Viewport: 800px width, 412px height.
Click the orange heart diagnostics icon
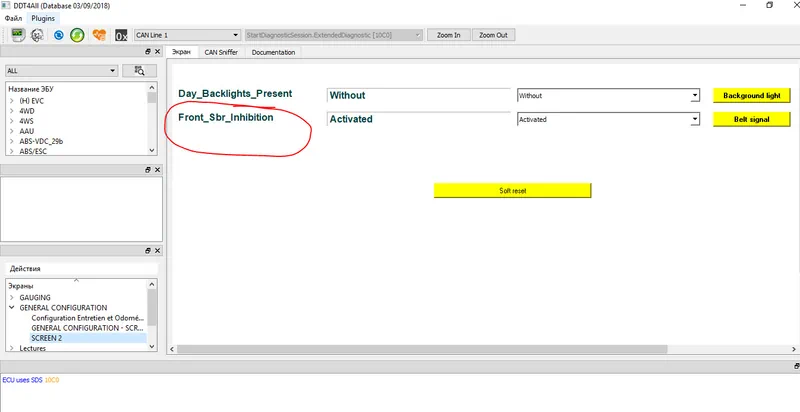point(99,35)
